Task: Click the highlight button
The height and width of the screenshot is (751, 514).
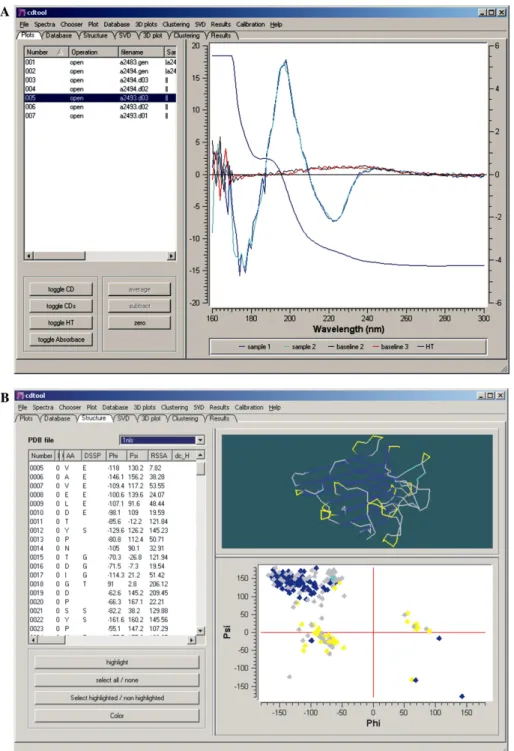Action: tap(117, 662)
